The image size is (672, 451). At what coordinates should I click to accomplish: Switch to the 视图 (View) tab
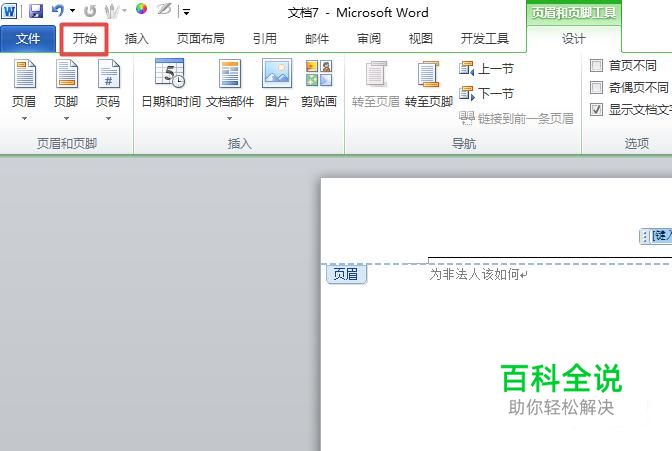point(420,39)
